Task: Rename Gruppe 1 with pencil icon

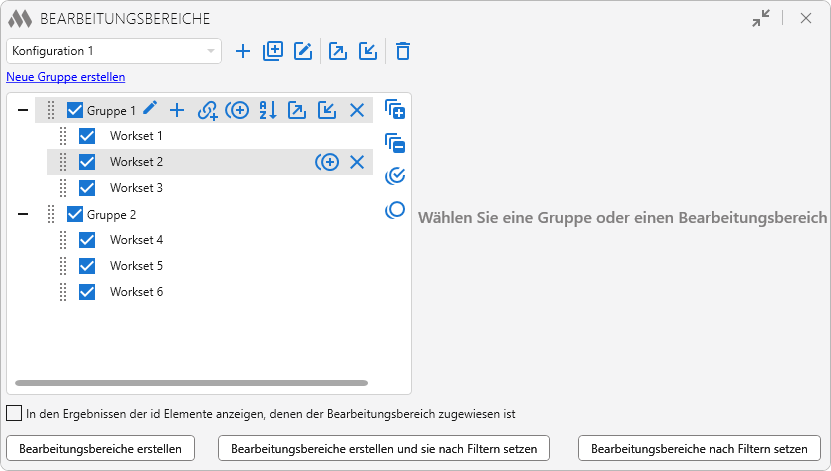Action: (x=150, y=110)
